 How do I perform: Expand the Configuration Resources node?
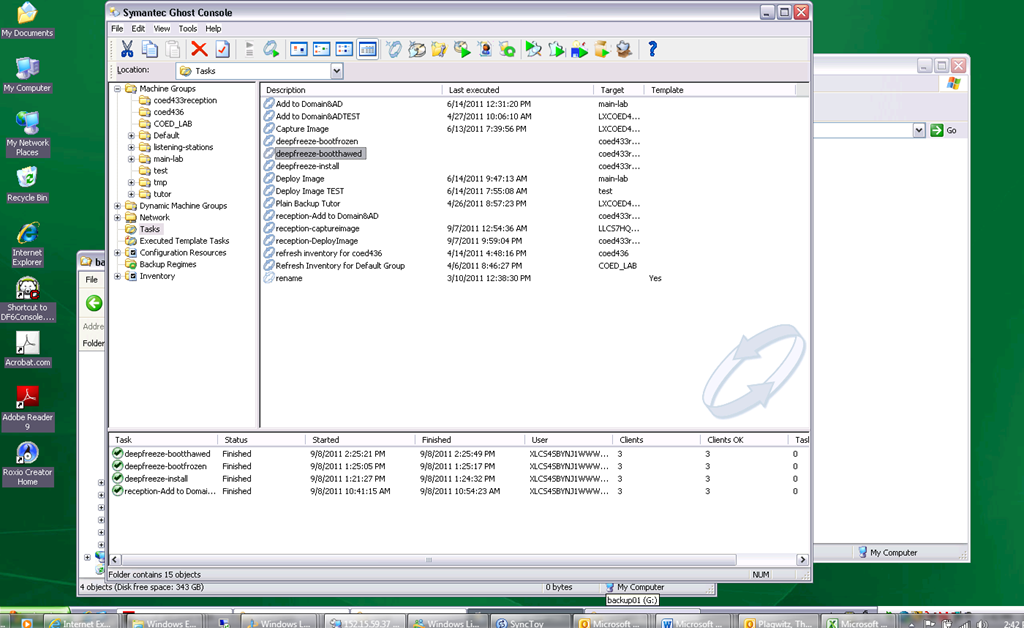[117, 253]
